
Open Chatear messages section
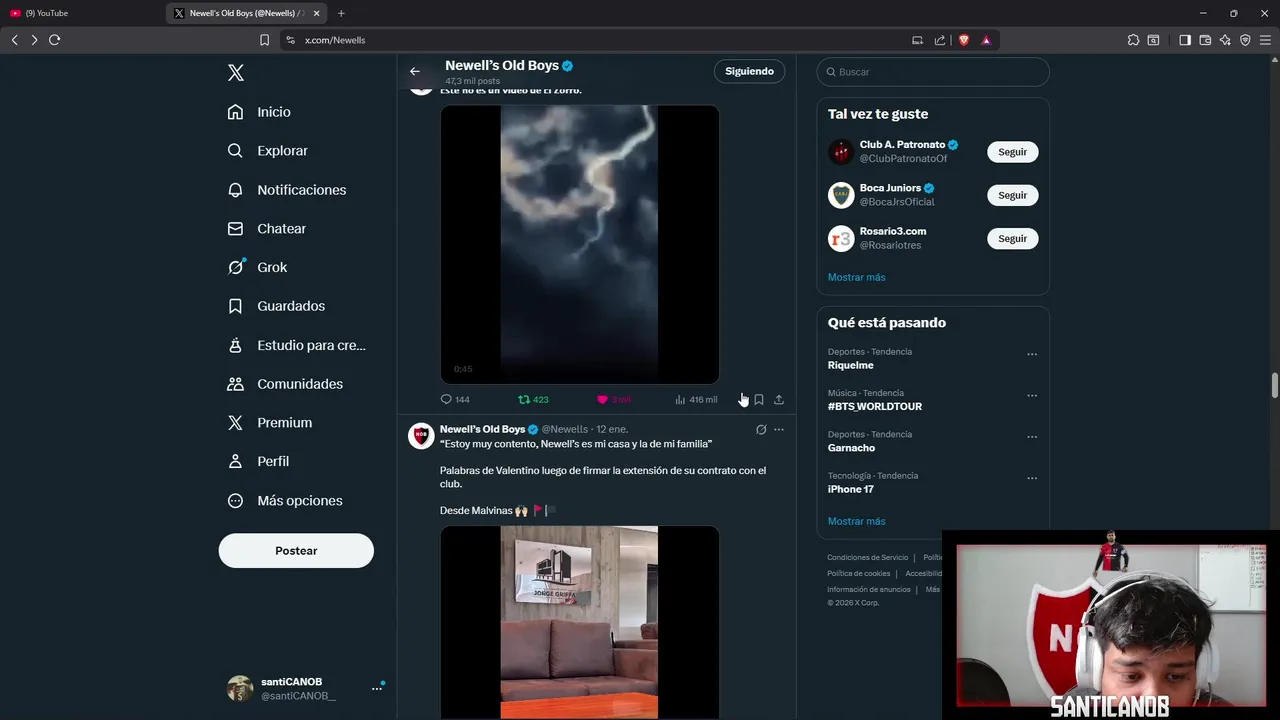pyautogui.click(x=266, y=229)
